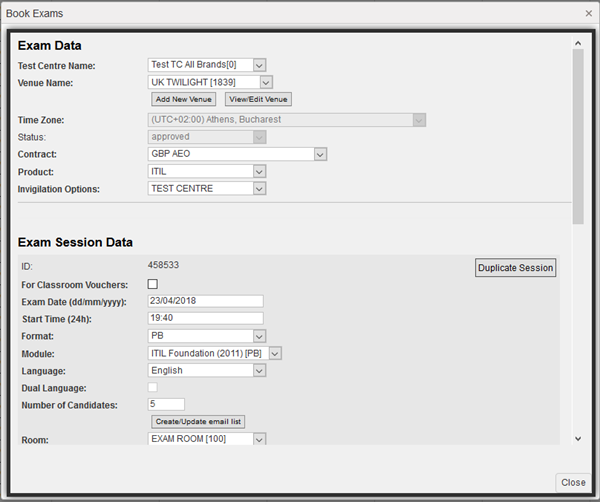The height and width of the screenshot is (502, 600).
Task: Click the session ID value 458533
Action: [163, 265]
